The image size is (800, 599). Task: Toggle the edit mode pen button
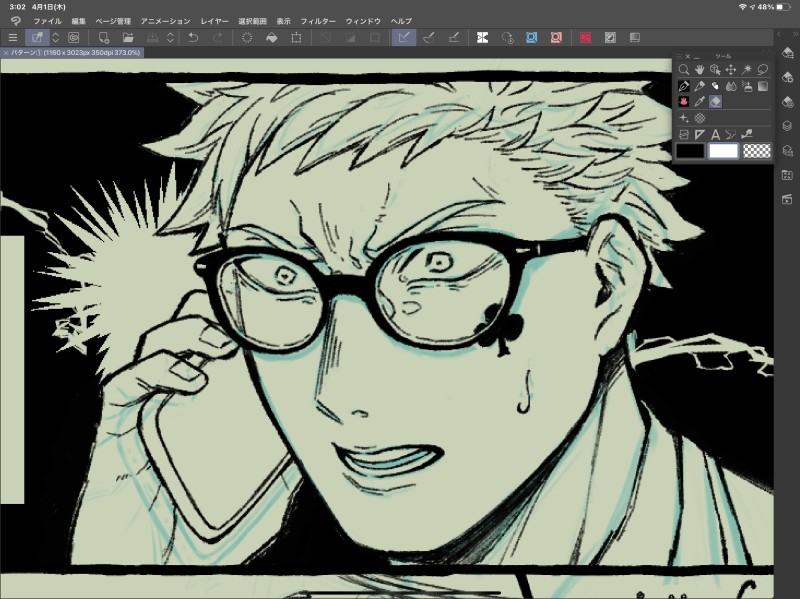tap(37, 38)
